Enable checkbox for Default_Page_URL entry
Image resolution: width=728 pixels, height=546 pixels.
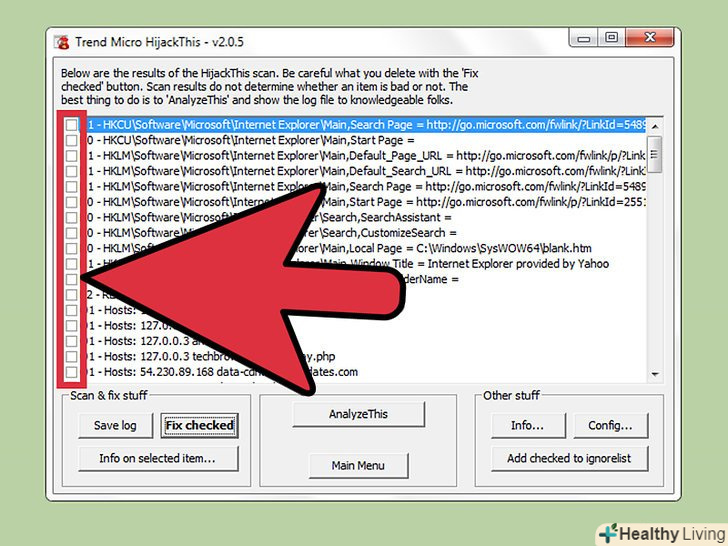coord(71,156)
